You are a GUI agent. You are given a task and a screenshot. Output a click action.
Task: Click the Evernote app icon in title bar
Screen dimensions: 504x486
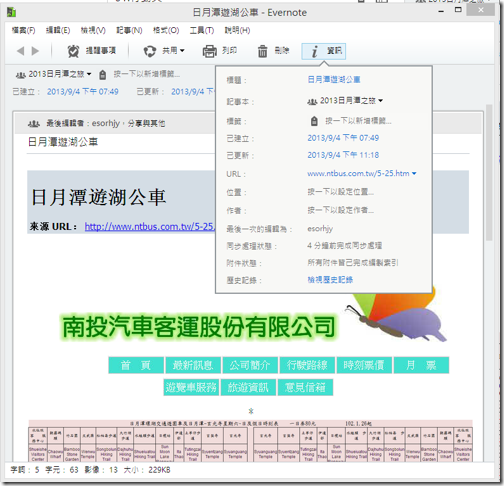click(x=12, y=12)
